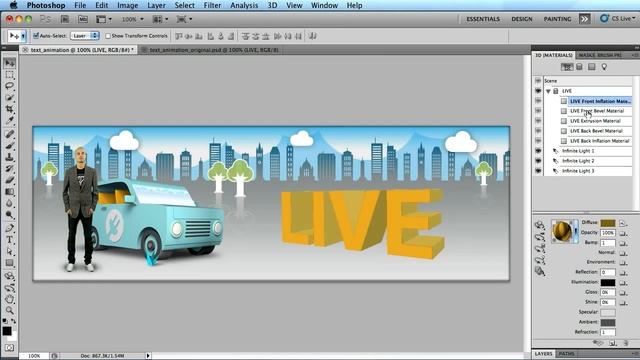Viewport: 640px width, 360px height.
Task: Open the Apple menu
Action: click(x=13, y=5)
